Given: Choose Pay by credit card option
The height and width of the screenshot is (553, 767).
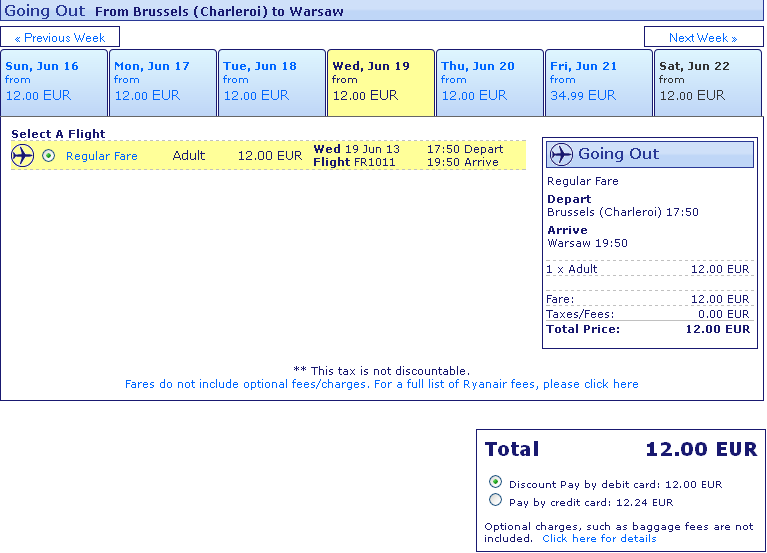Looking at the screenshot, I should [495, 500].
